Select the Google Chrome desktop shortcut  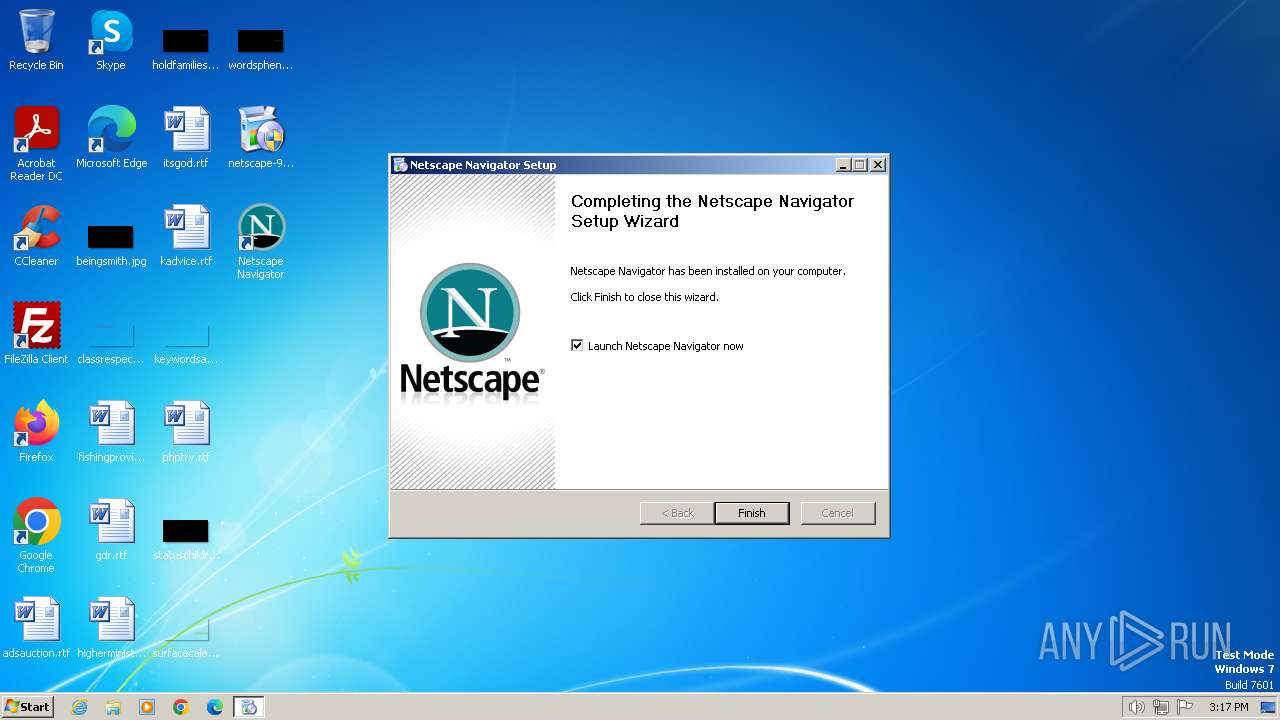pos(36,536)
